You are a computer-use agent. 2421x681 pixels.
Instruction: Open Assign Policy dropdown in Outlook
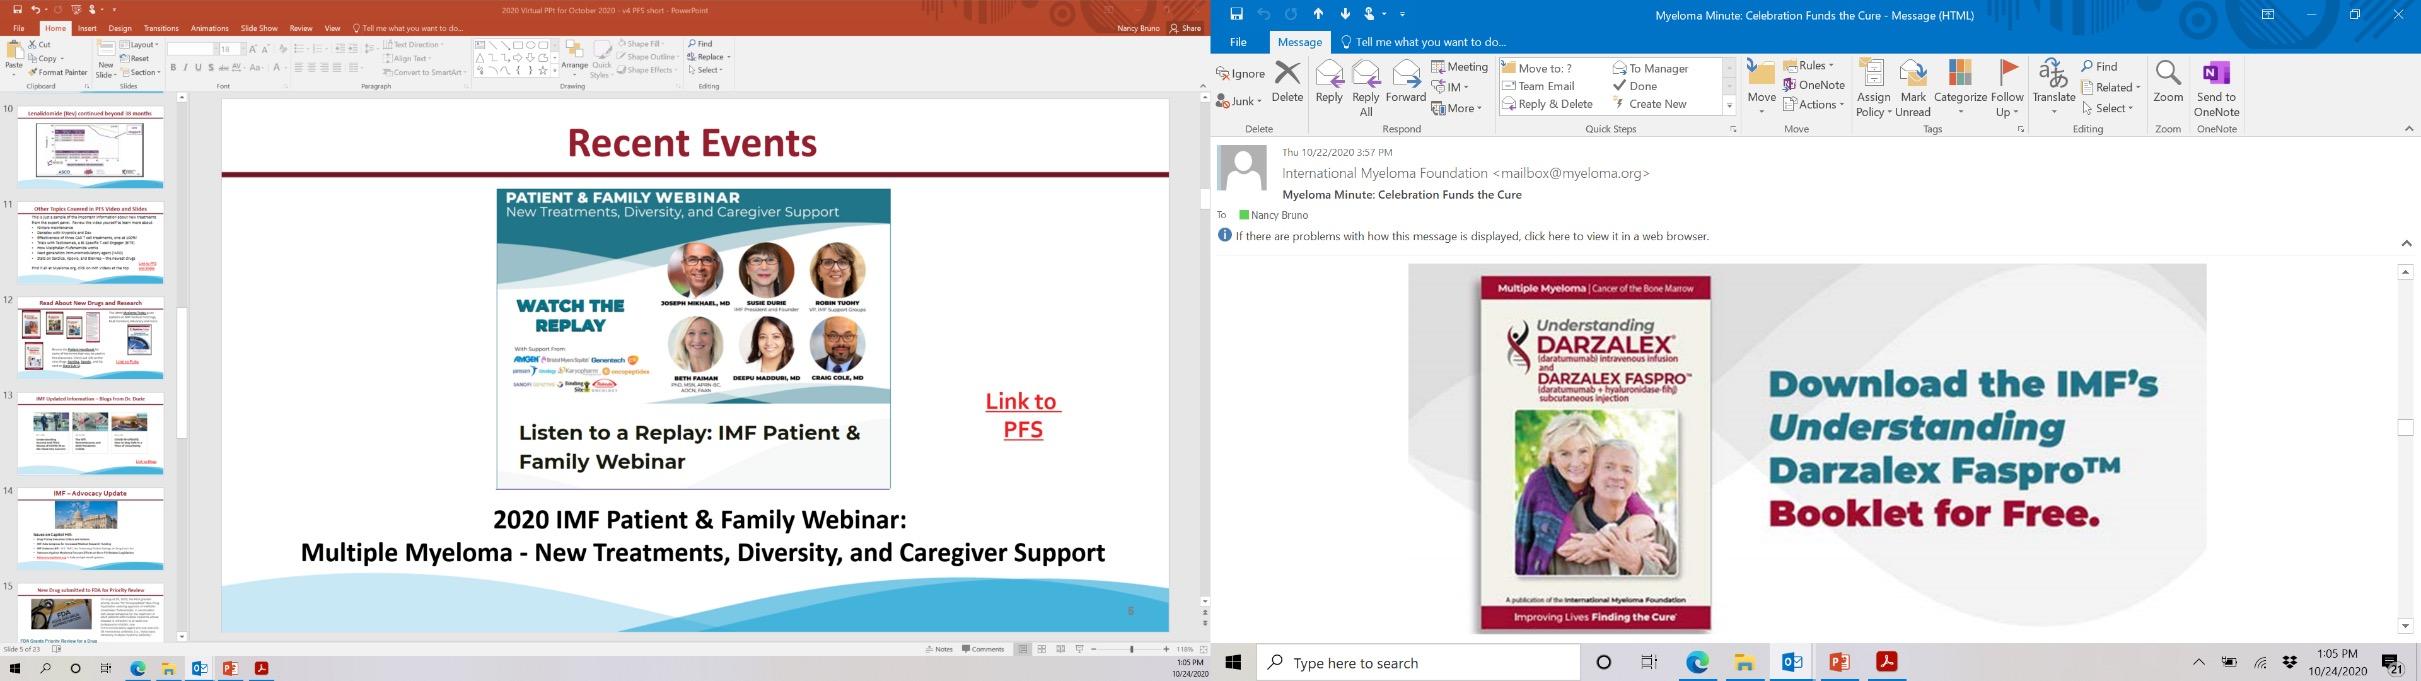(1873, 88)
